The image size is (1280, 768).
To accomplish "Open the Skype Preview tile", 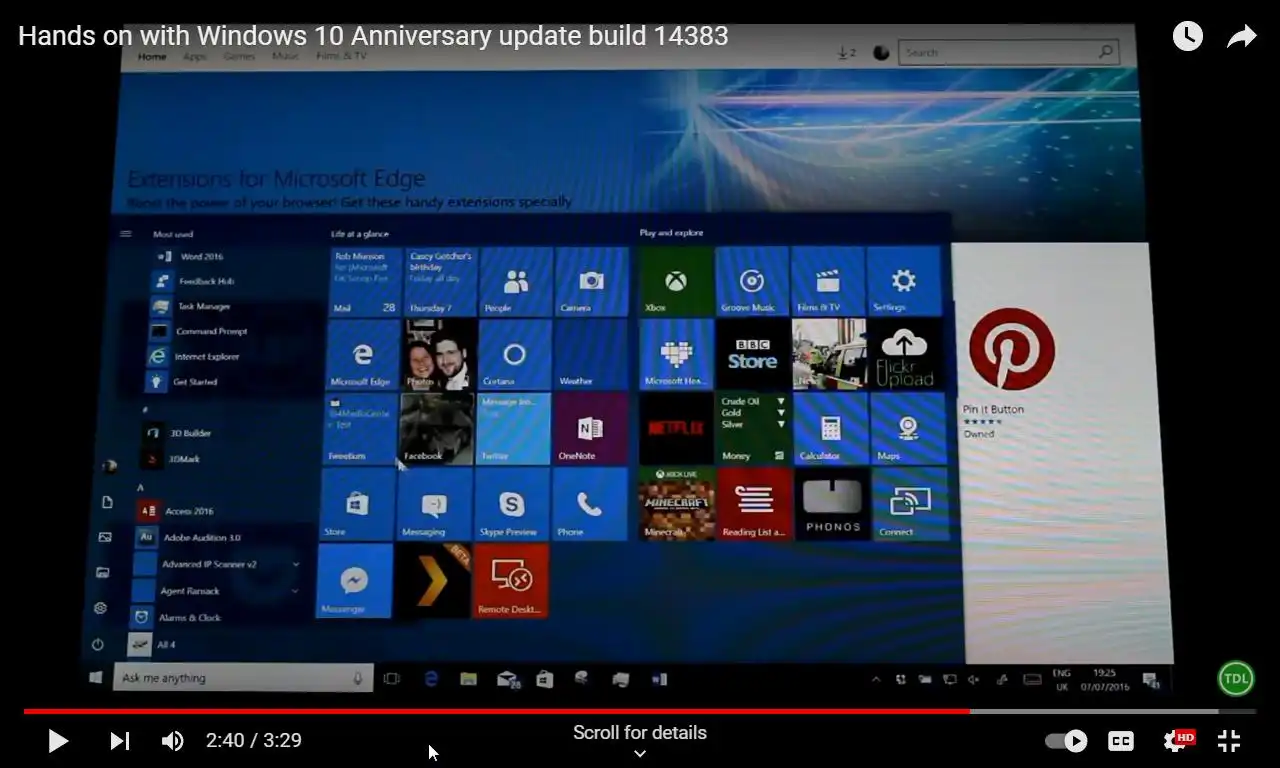I will point(512,504).
